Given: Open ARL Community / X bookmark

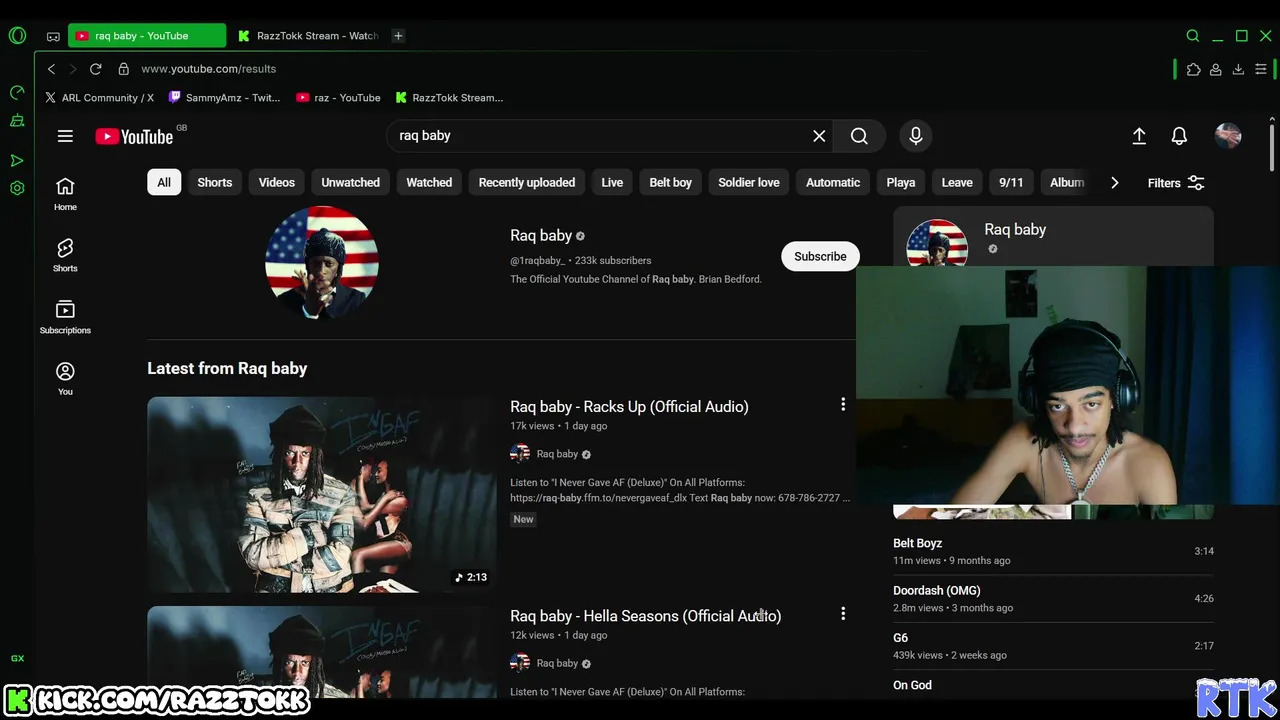Looking at the screenshot, I should [x=99, y=98].
